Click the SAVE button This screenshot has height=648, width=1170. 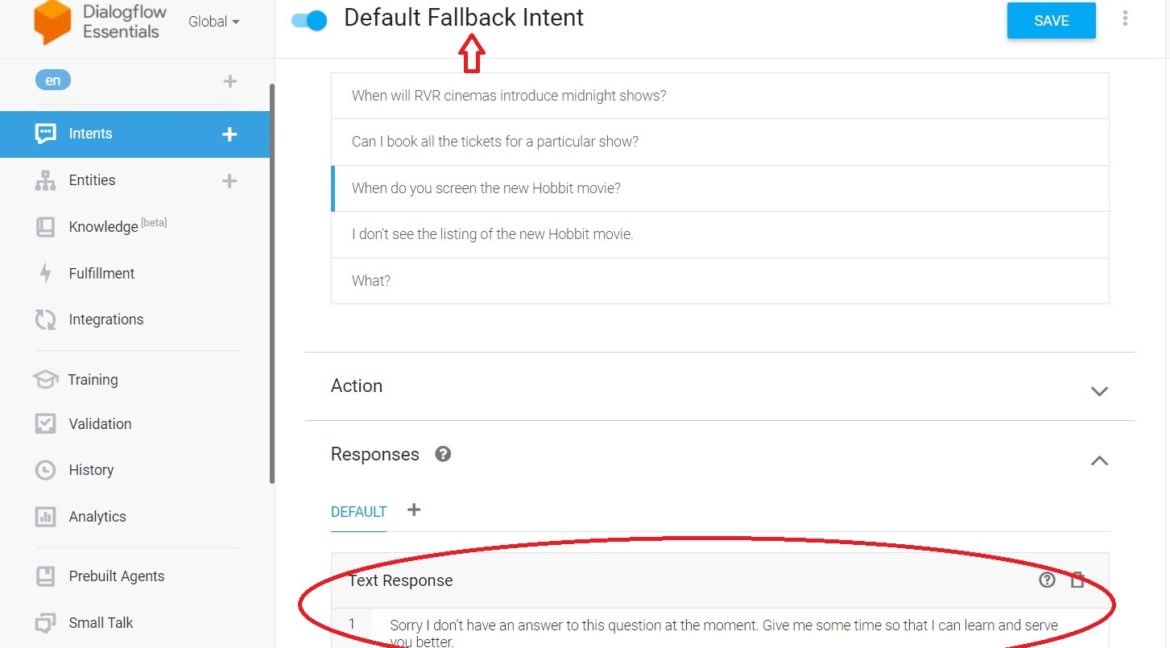[1050, 20]
